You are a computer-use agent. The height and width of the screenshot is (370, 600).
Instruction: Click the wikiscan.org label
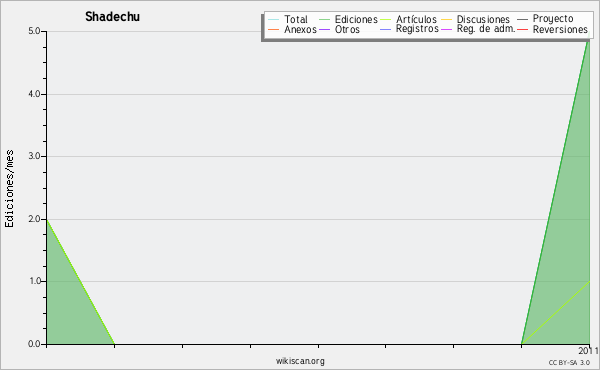tap(300, 361)
